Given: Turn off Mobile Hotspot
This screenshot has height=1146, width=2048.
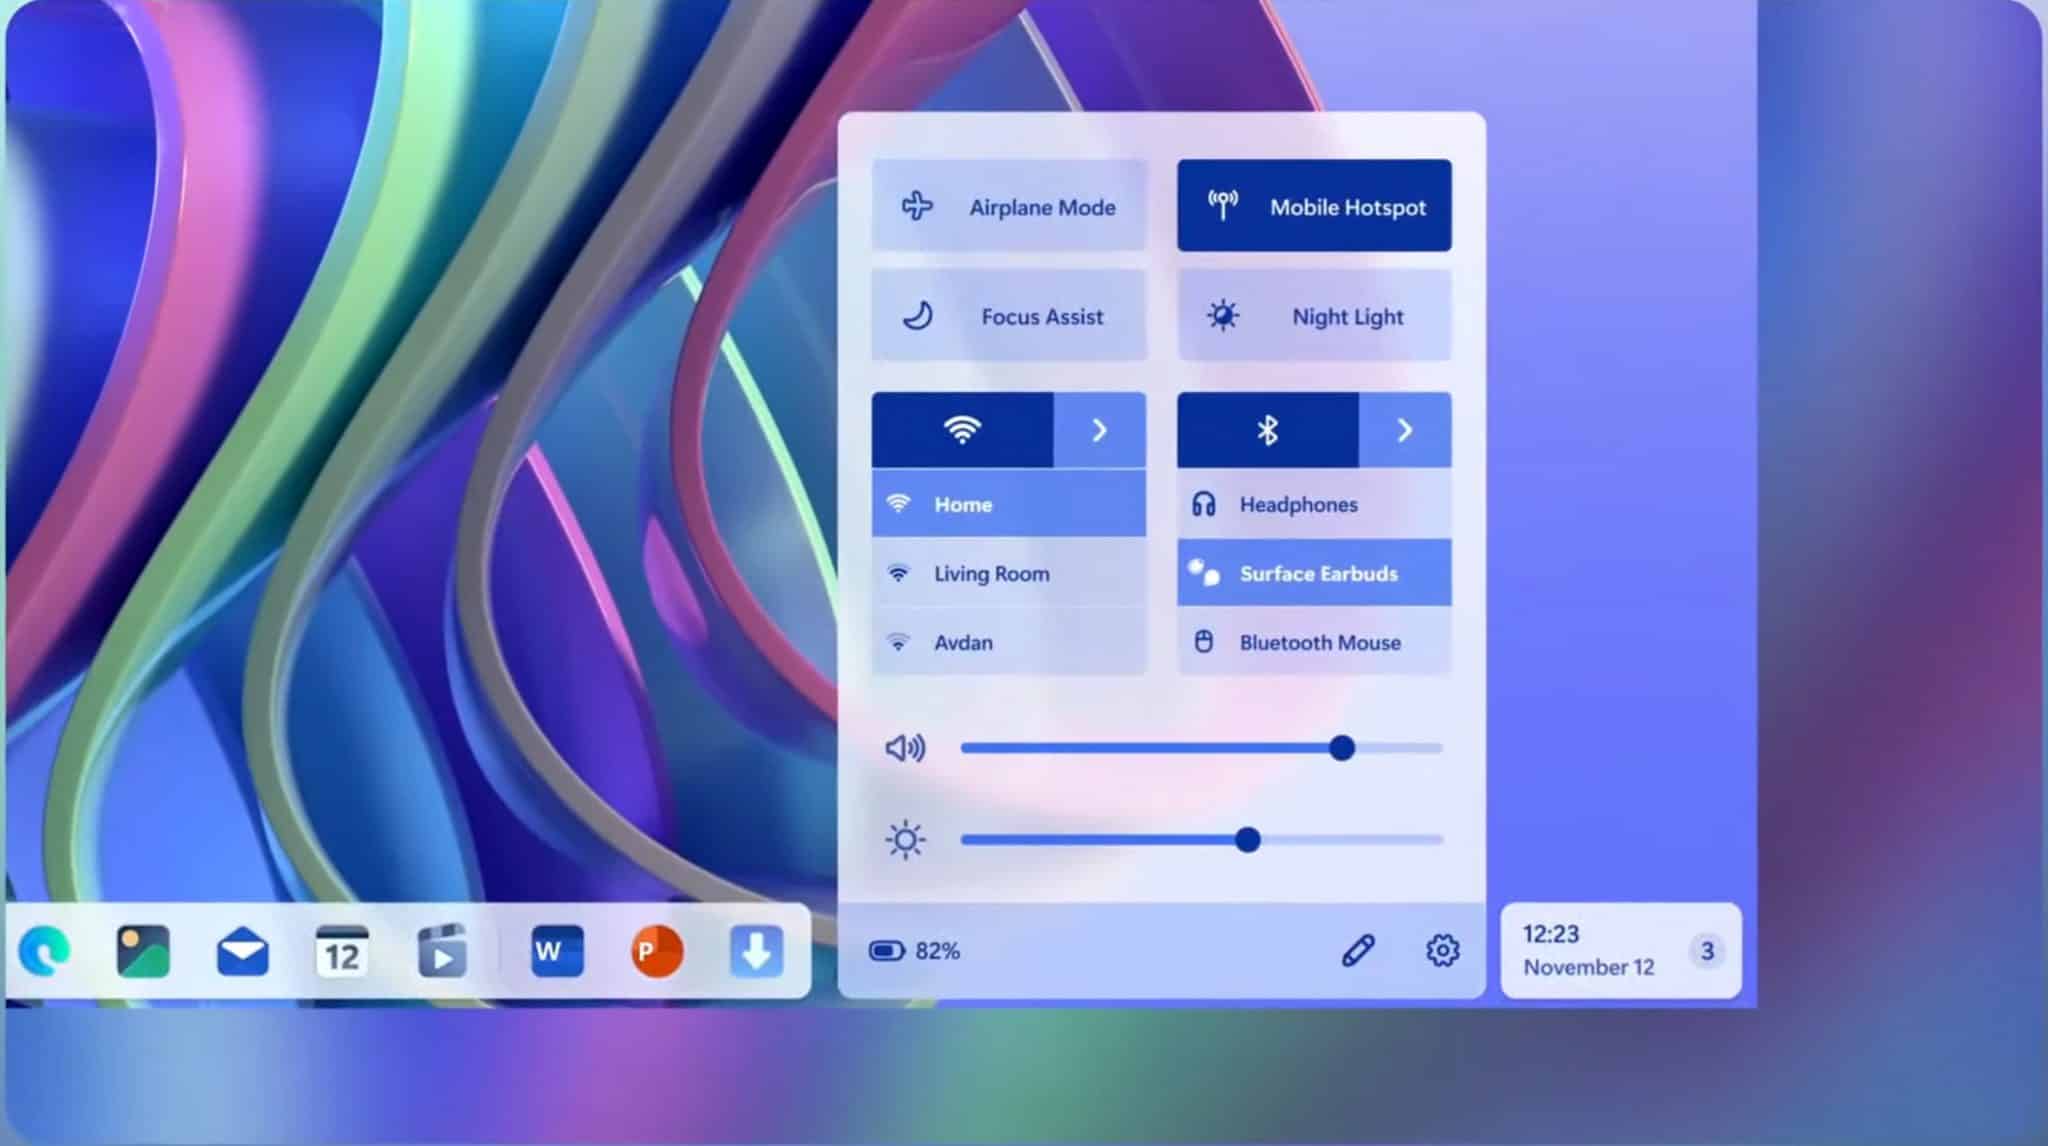Looking at the screenshot, I should point(1313,206).
